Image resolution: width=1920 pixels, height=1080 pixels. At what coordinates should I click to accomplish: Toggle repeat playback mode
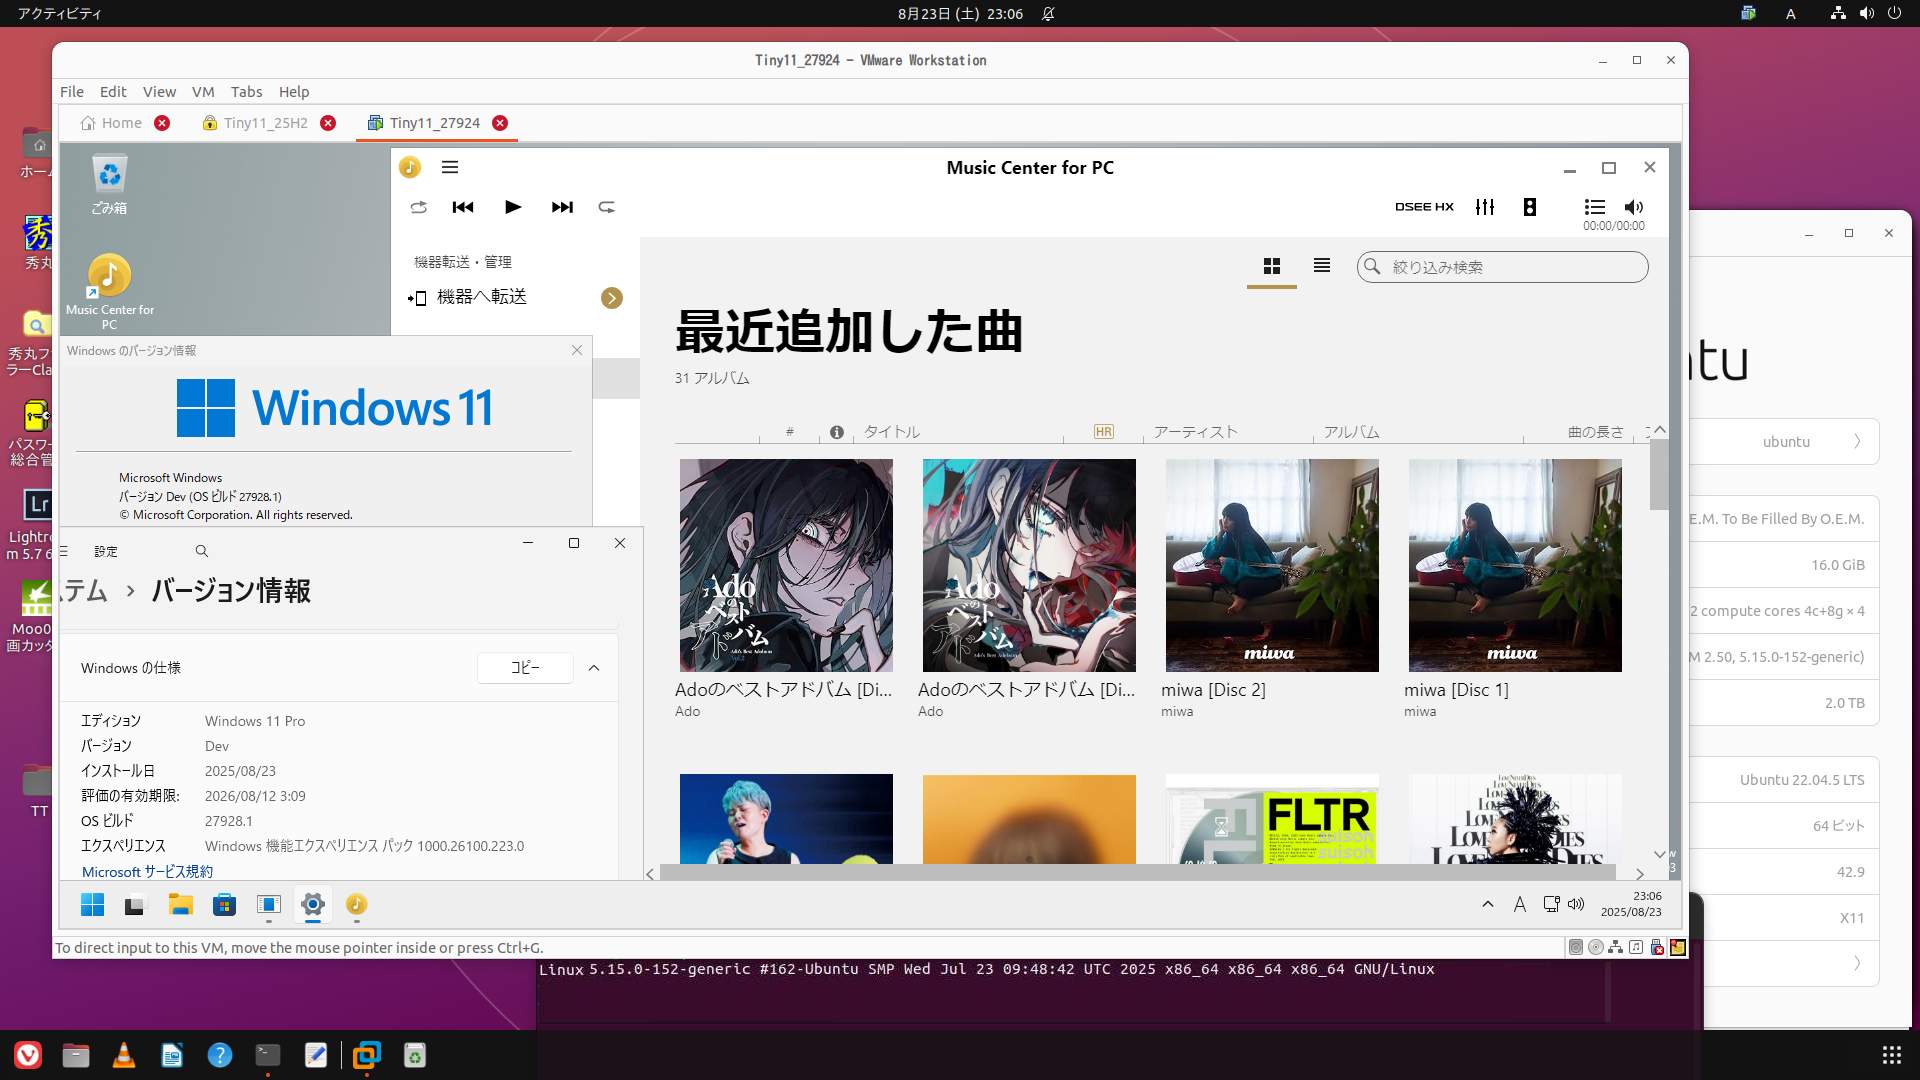click(x=607, y=207)
